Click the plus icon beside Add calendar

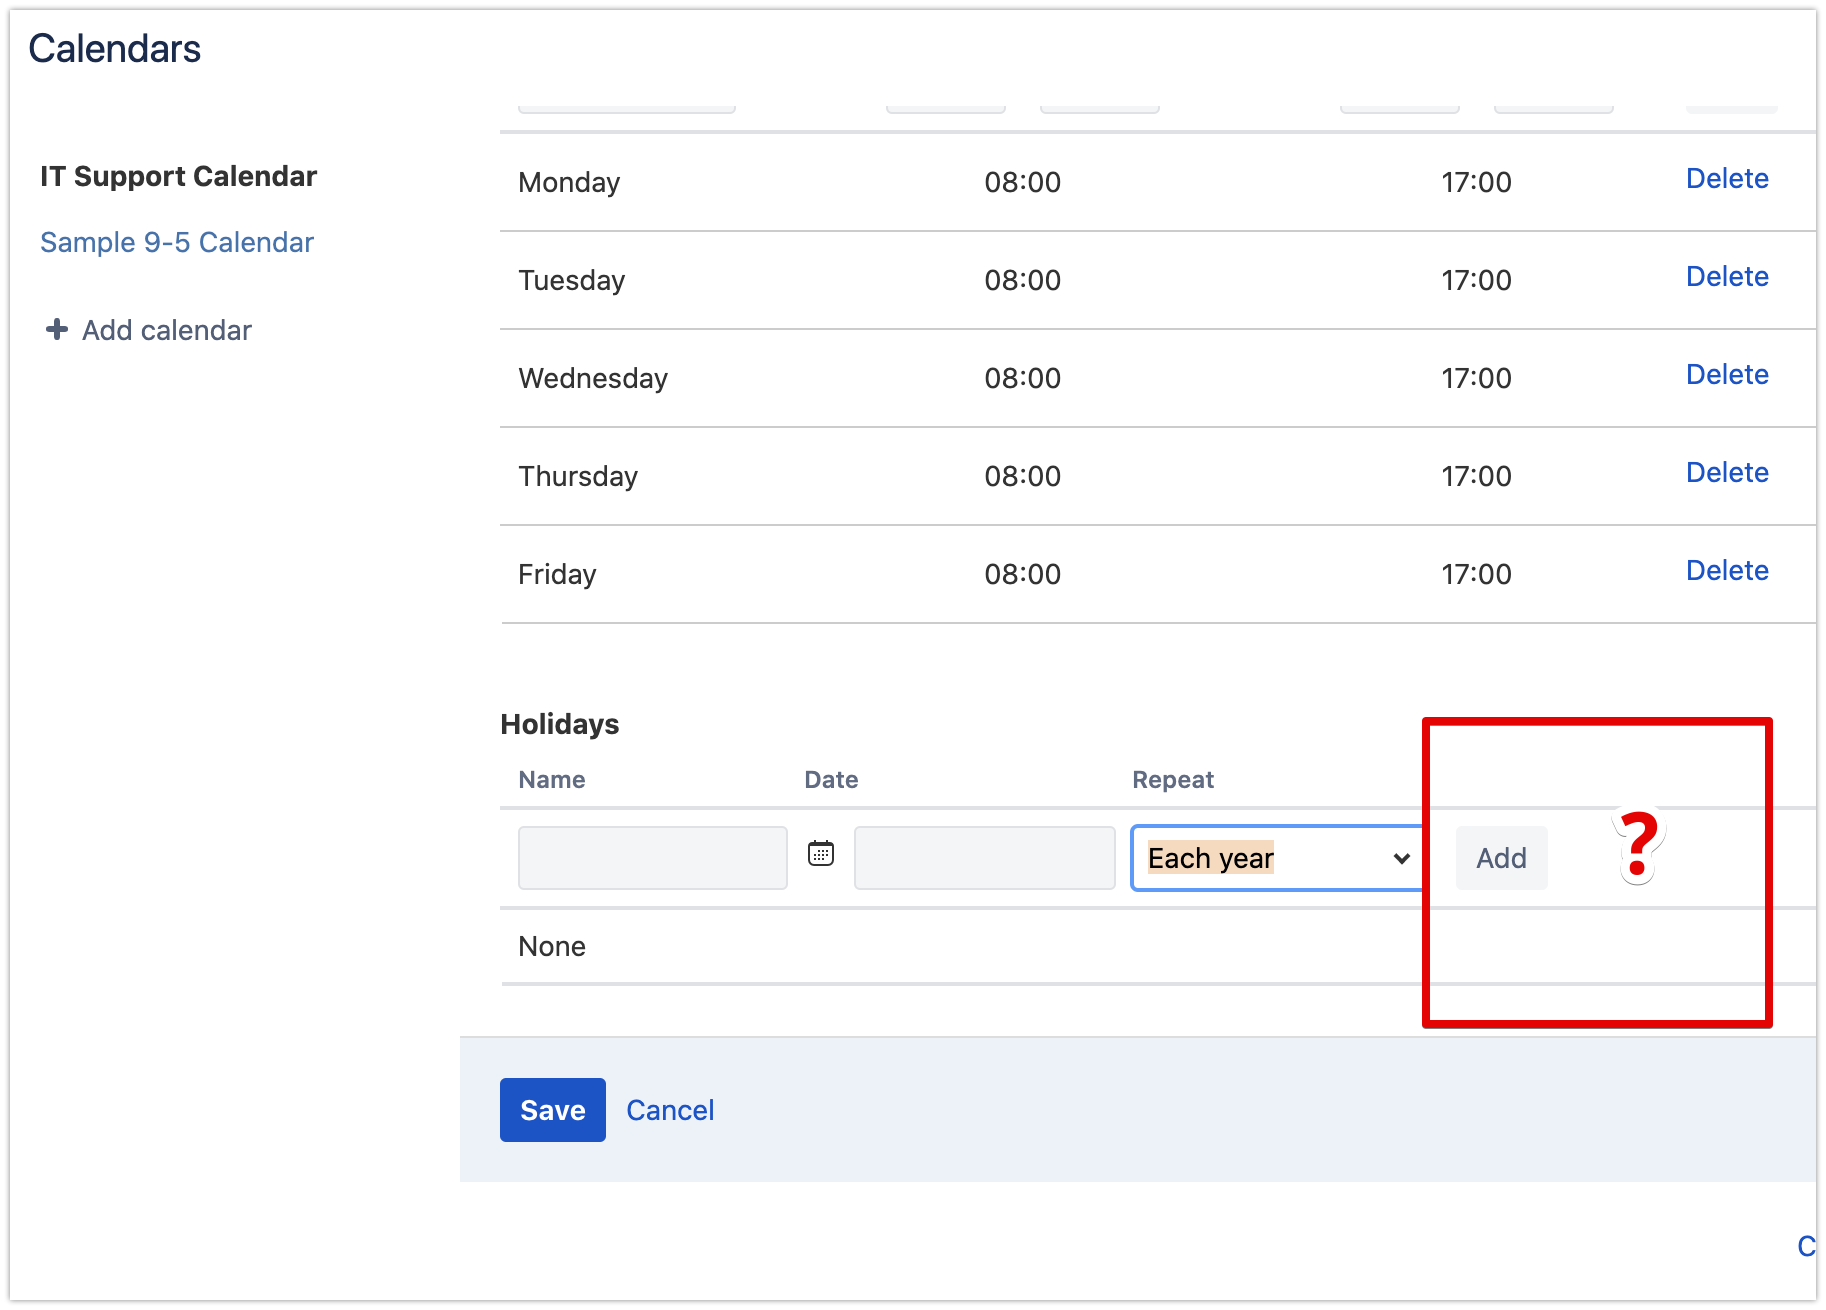tap(55, 330)
